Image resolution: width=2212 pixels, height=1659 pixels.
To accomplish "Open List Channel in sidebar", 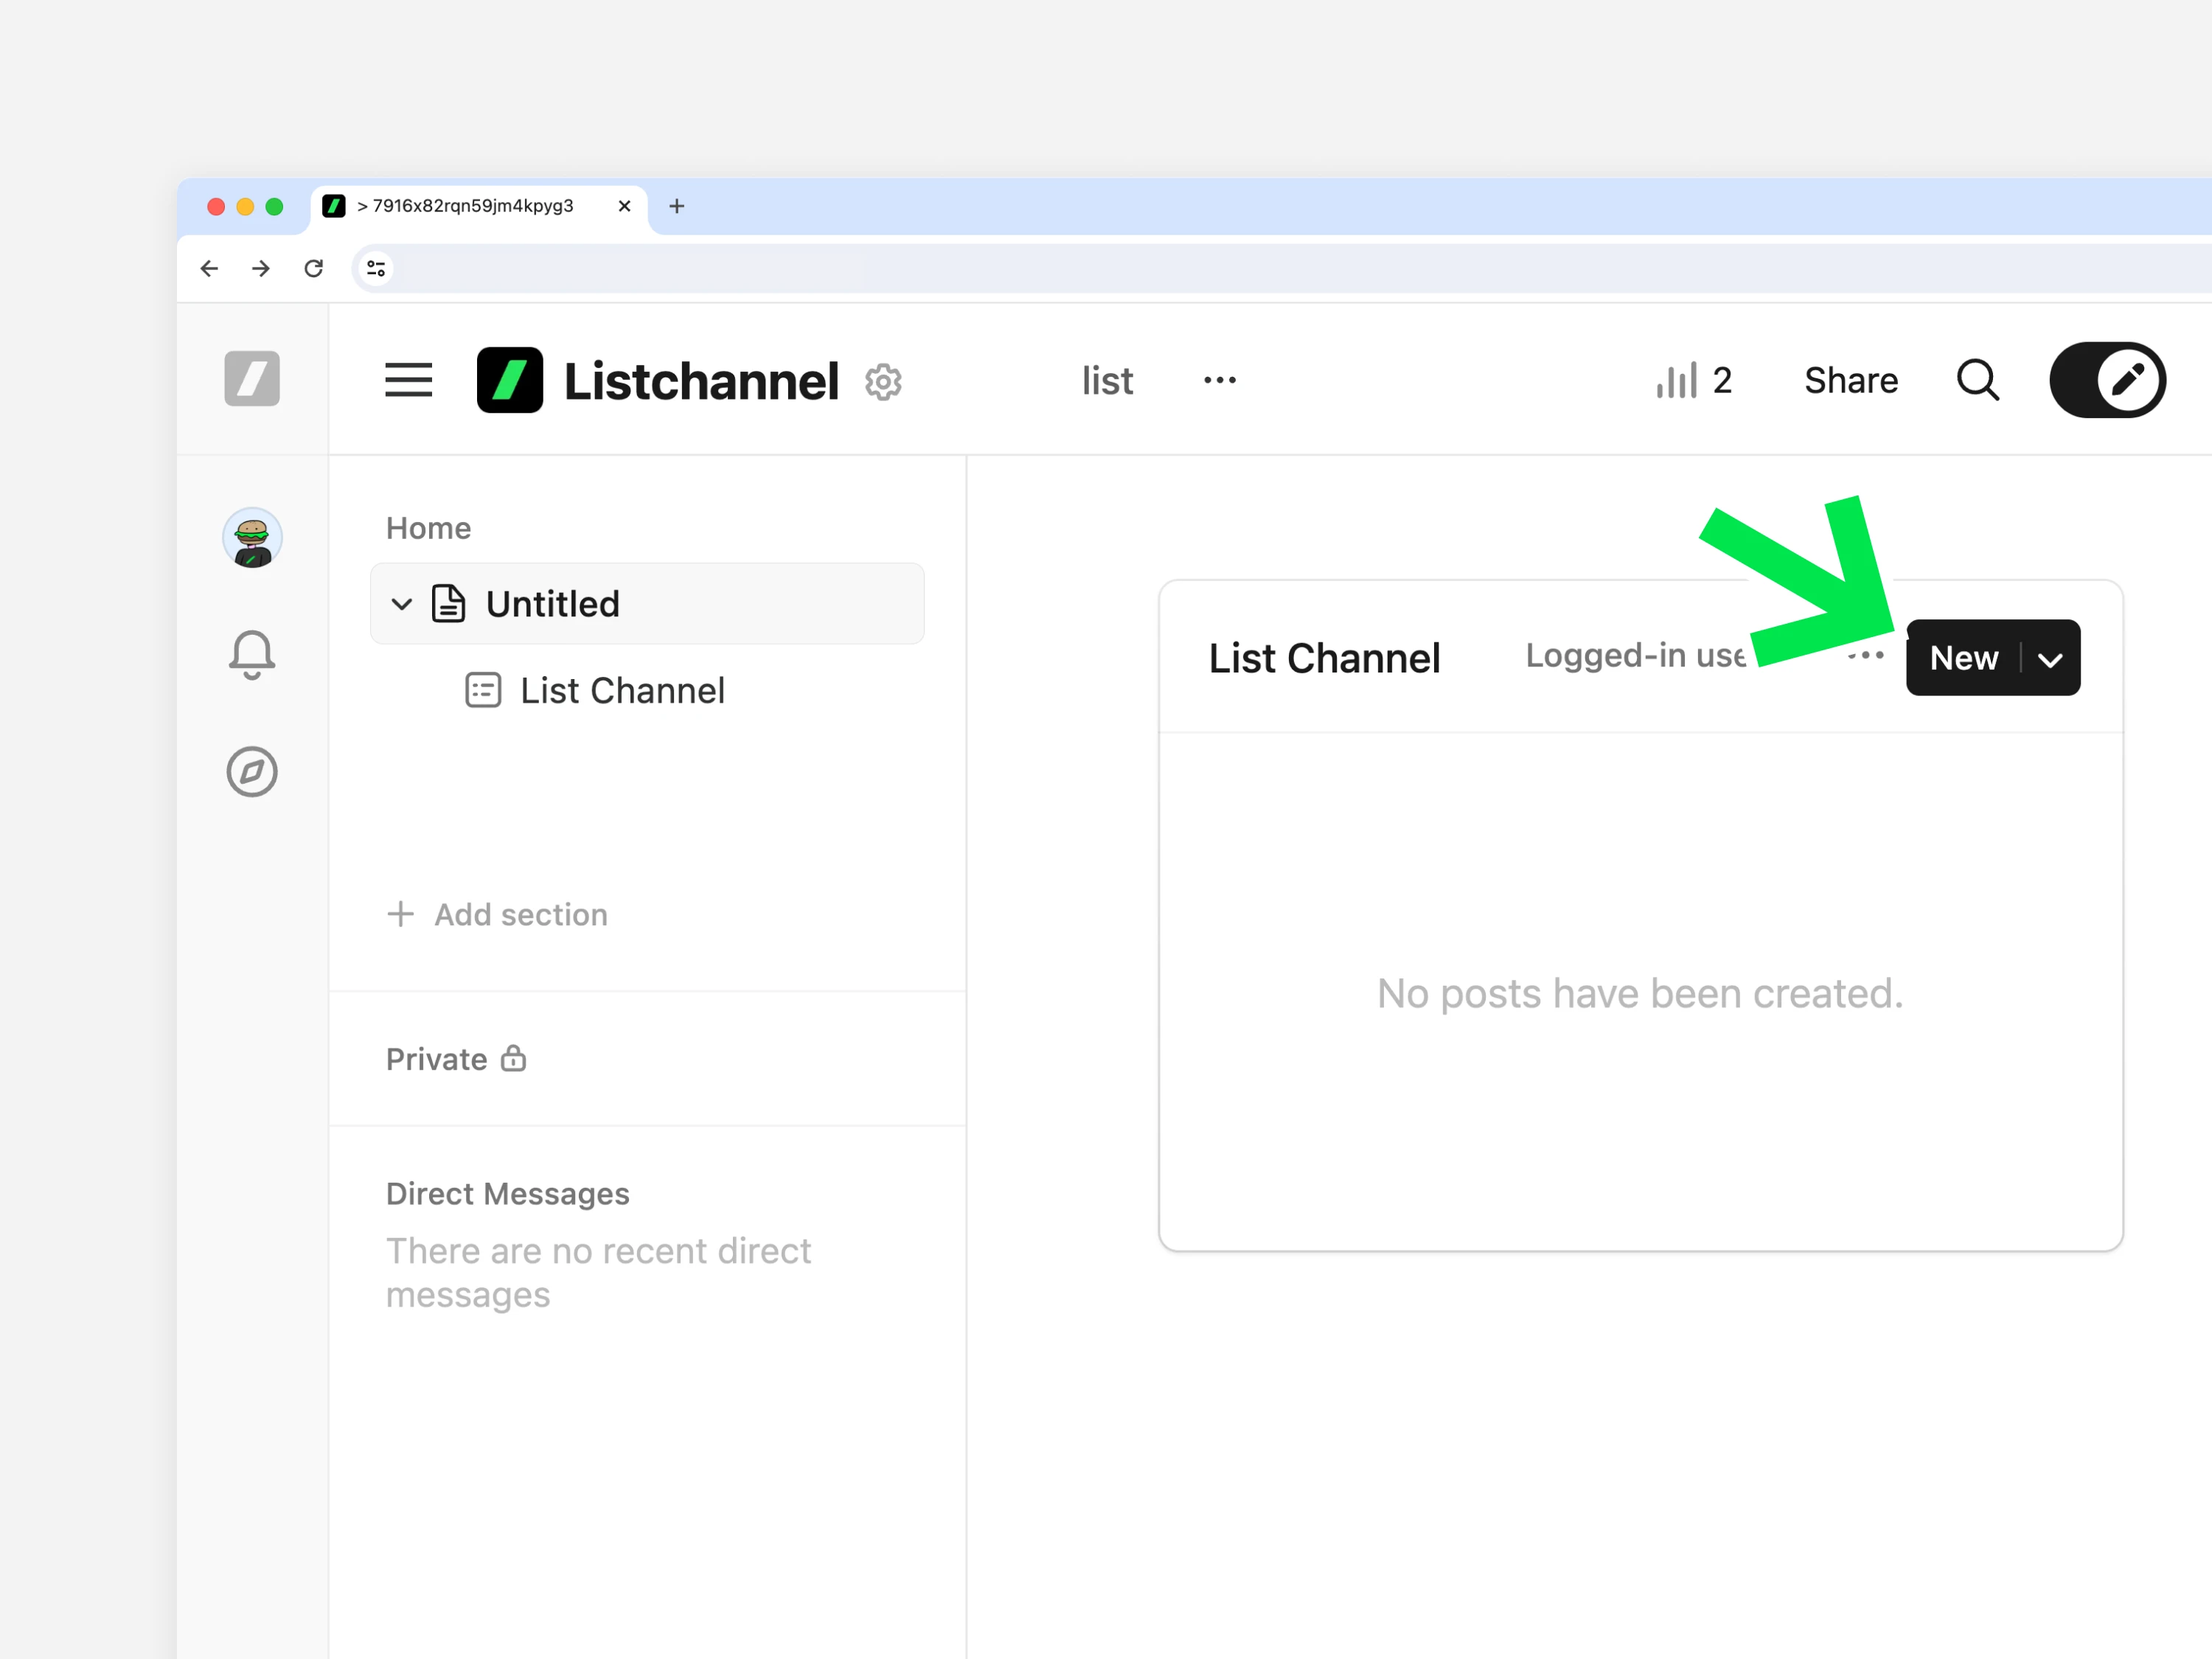I will 622,691.
